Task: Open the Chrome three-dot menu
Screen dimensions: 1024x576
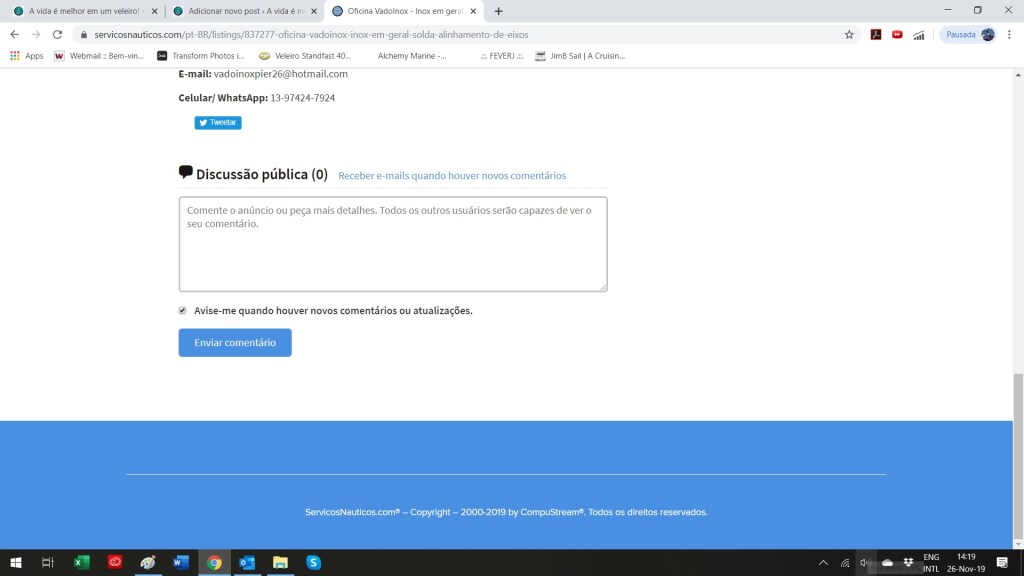Action: (1010, 34)
